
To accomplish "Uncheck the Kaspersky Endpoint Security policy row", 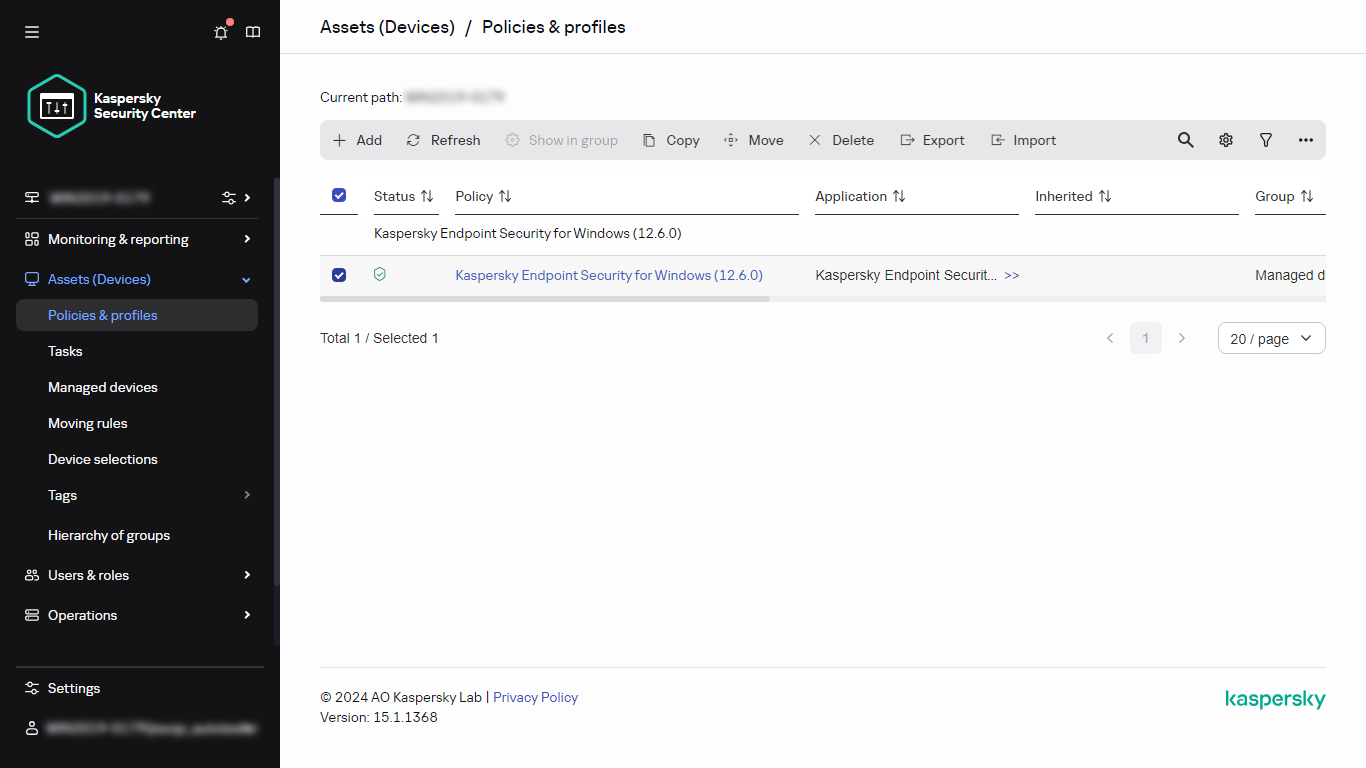I will 339,275.
